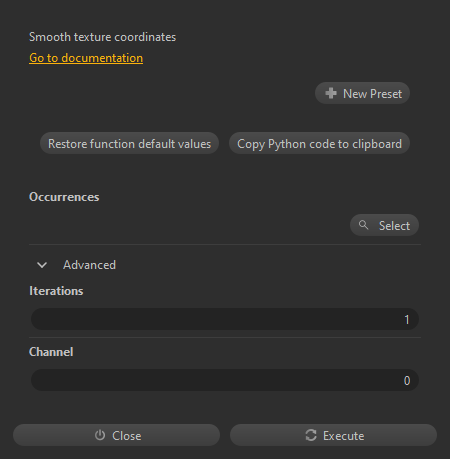Screen dimensions: 450x459
Task: Click the Channel value 0
Action: click(407, 381)
